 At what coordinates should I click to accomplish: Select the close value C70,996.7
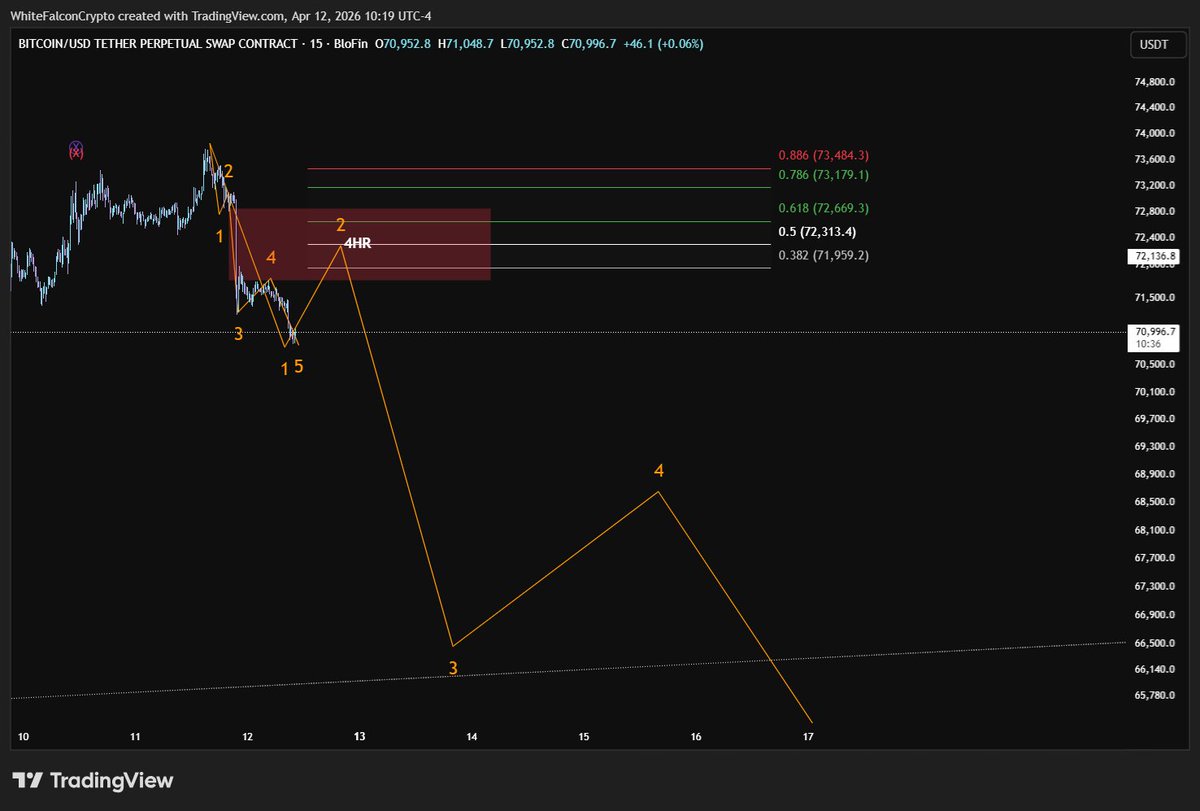point(590,44)
